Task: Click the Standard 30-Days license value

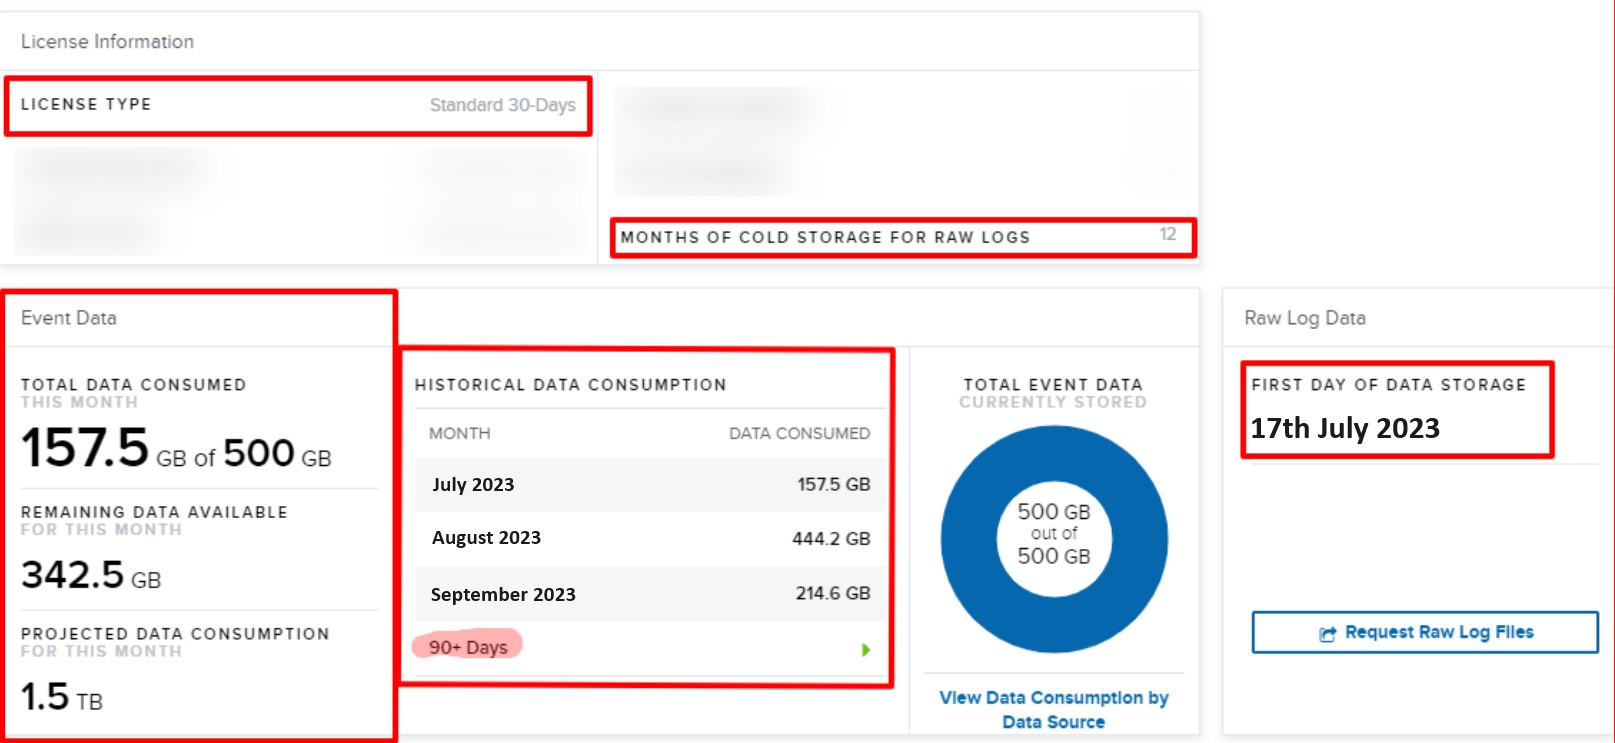Action: tap(502, 105)
